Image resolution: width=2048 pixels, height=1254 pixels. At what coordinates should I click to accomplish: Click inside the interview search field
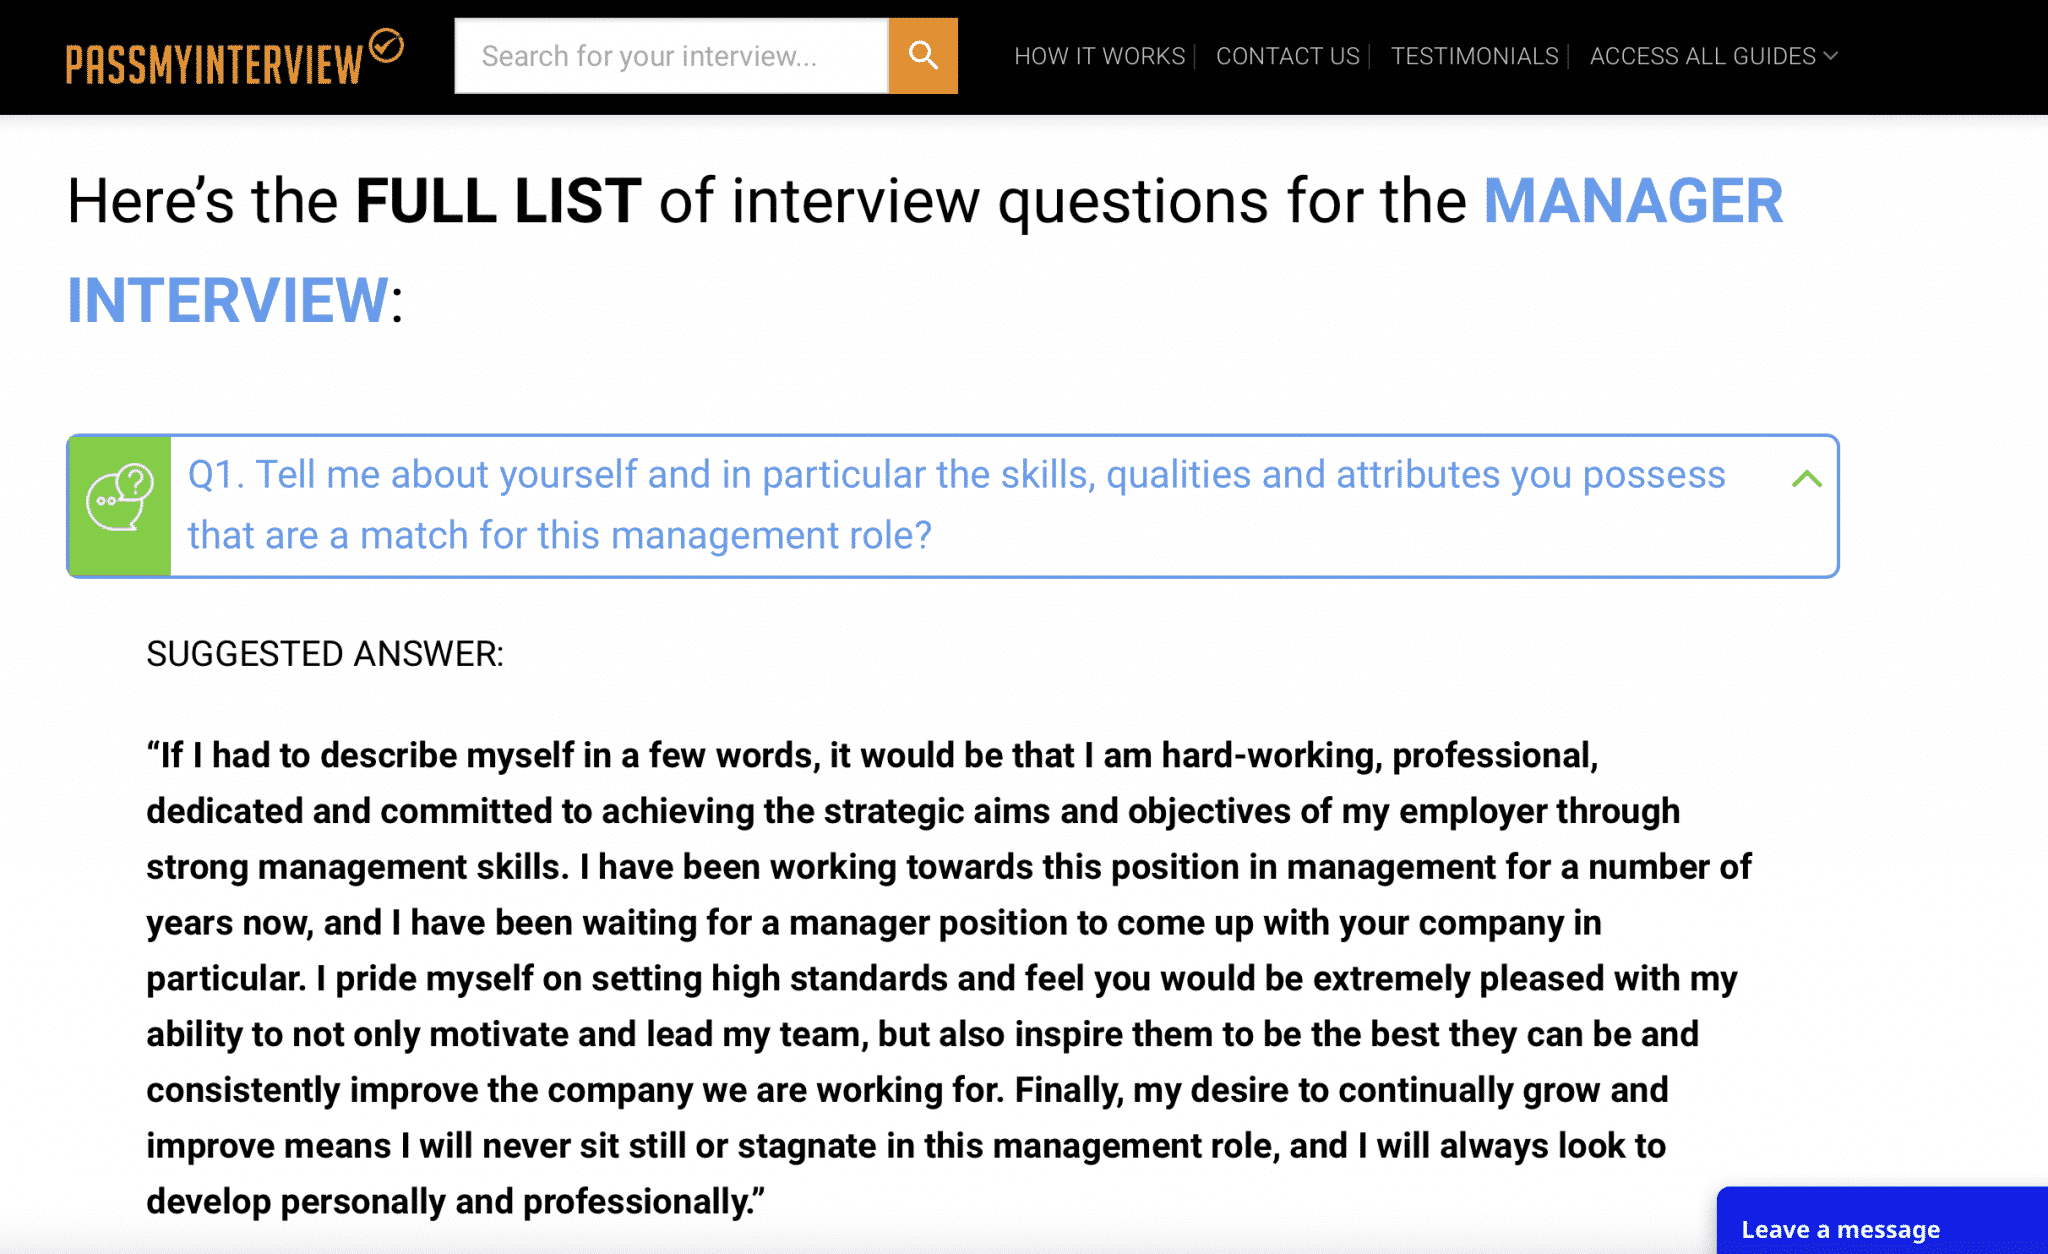click(670, 55)
